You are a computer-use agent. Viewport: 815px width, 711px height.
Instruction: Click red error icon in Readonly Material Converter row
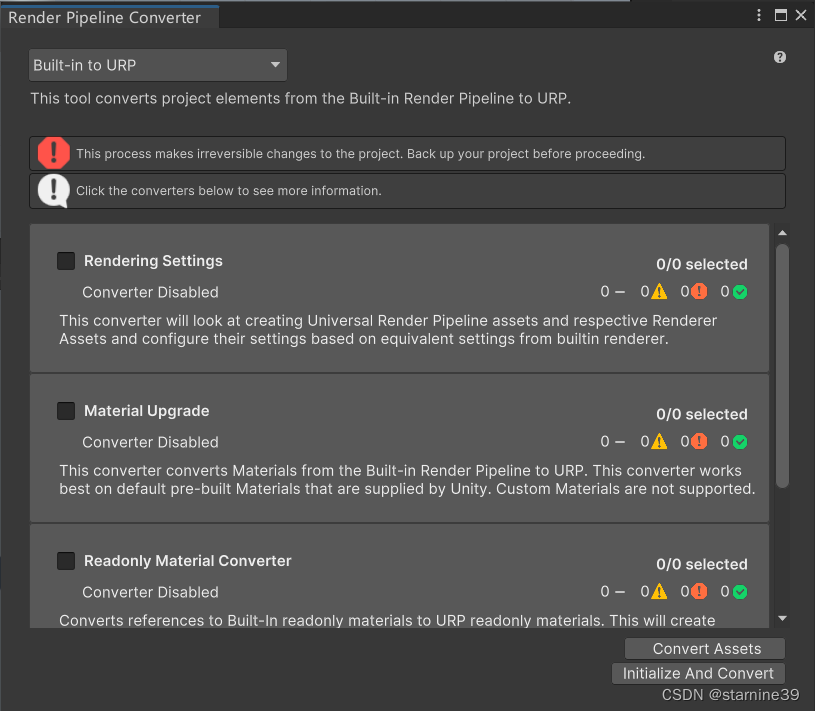[699, 591]
